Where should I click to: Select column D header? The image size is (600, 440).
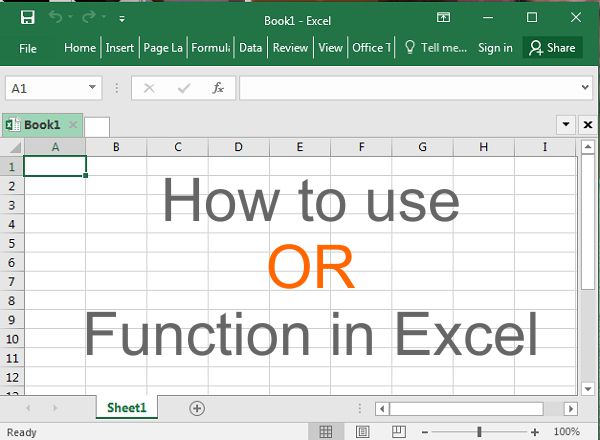pos(239,147)
